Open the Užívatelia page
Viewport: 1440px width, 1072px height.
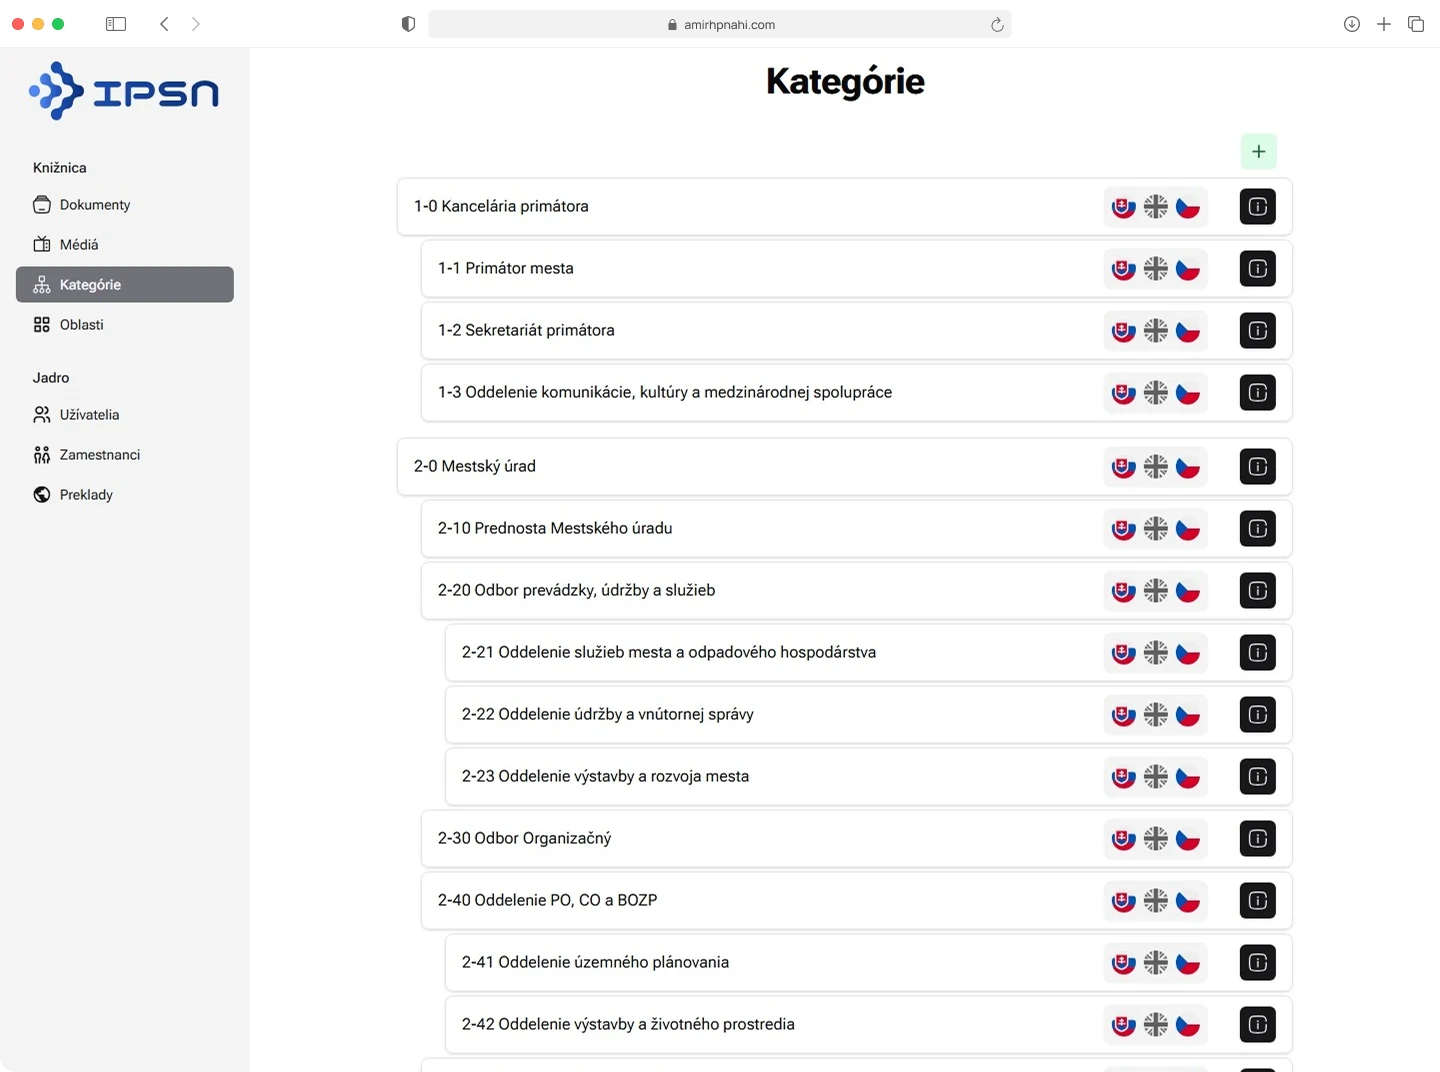point(89,415)
